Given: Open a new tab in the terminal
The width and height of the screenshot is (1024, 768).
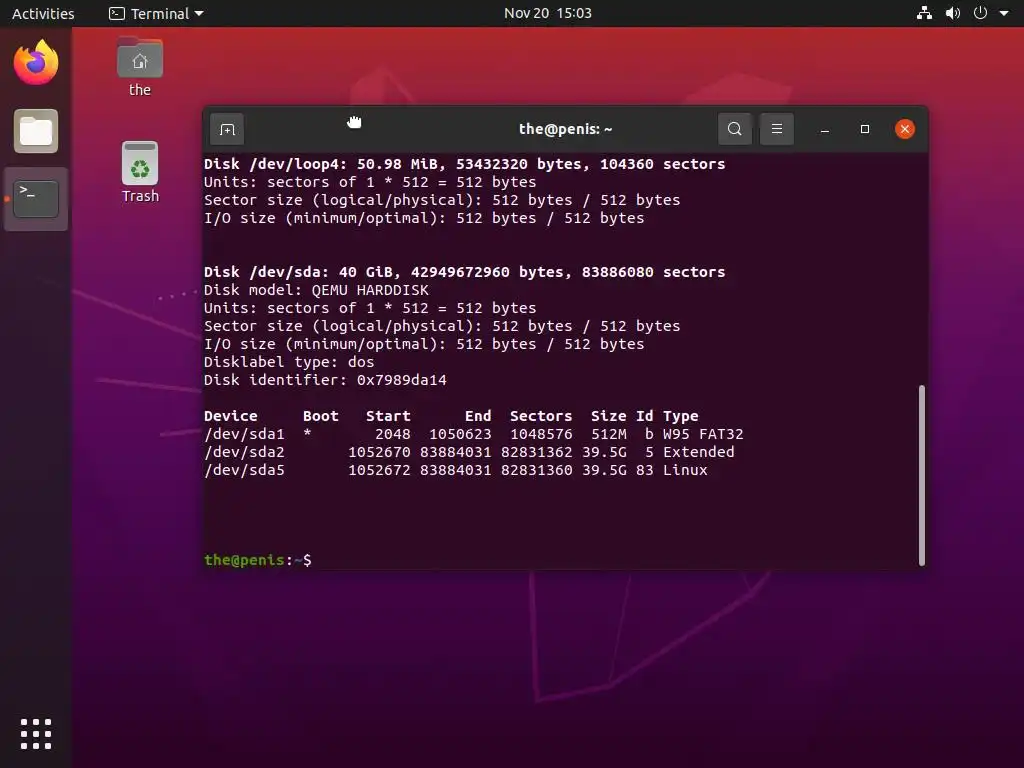Looking at the screenshot, I should (227, 129).
